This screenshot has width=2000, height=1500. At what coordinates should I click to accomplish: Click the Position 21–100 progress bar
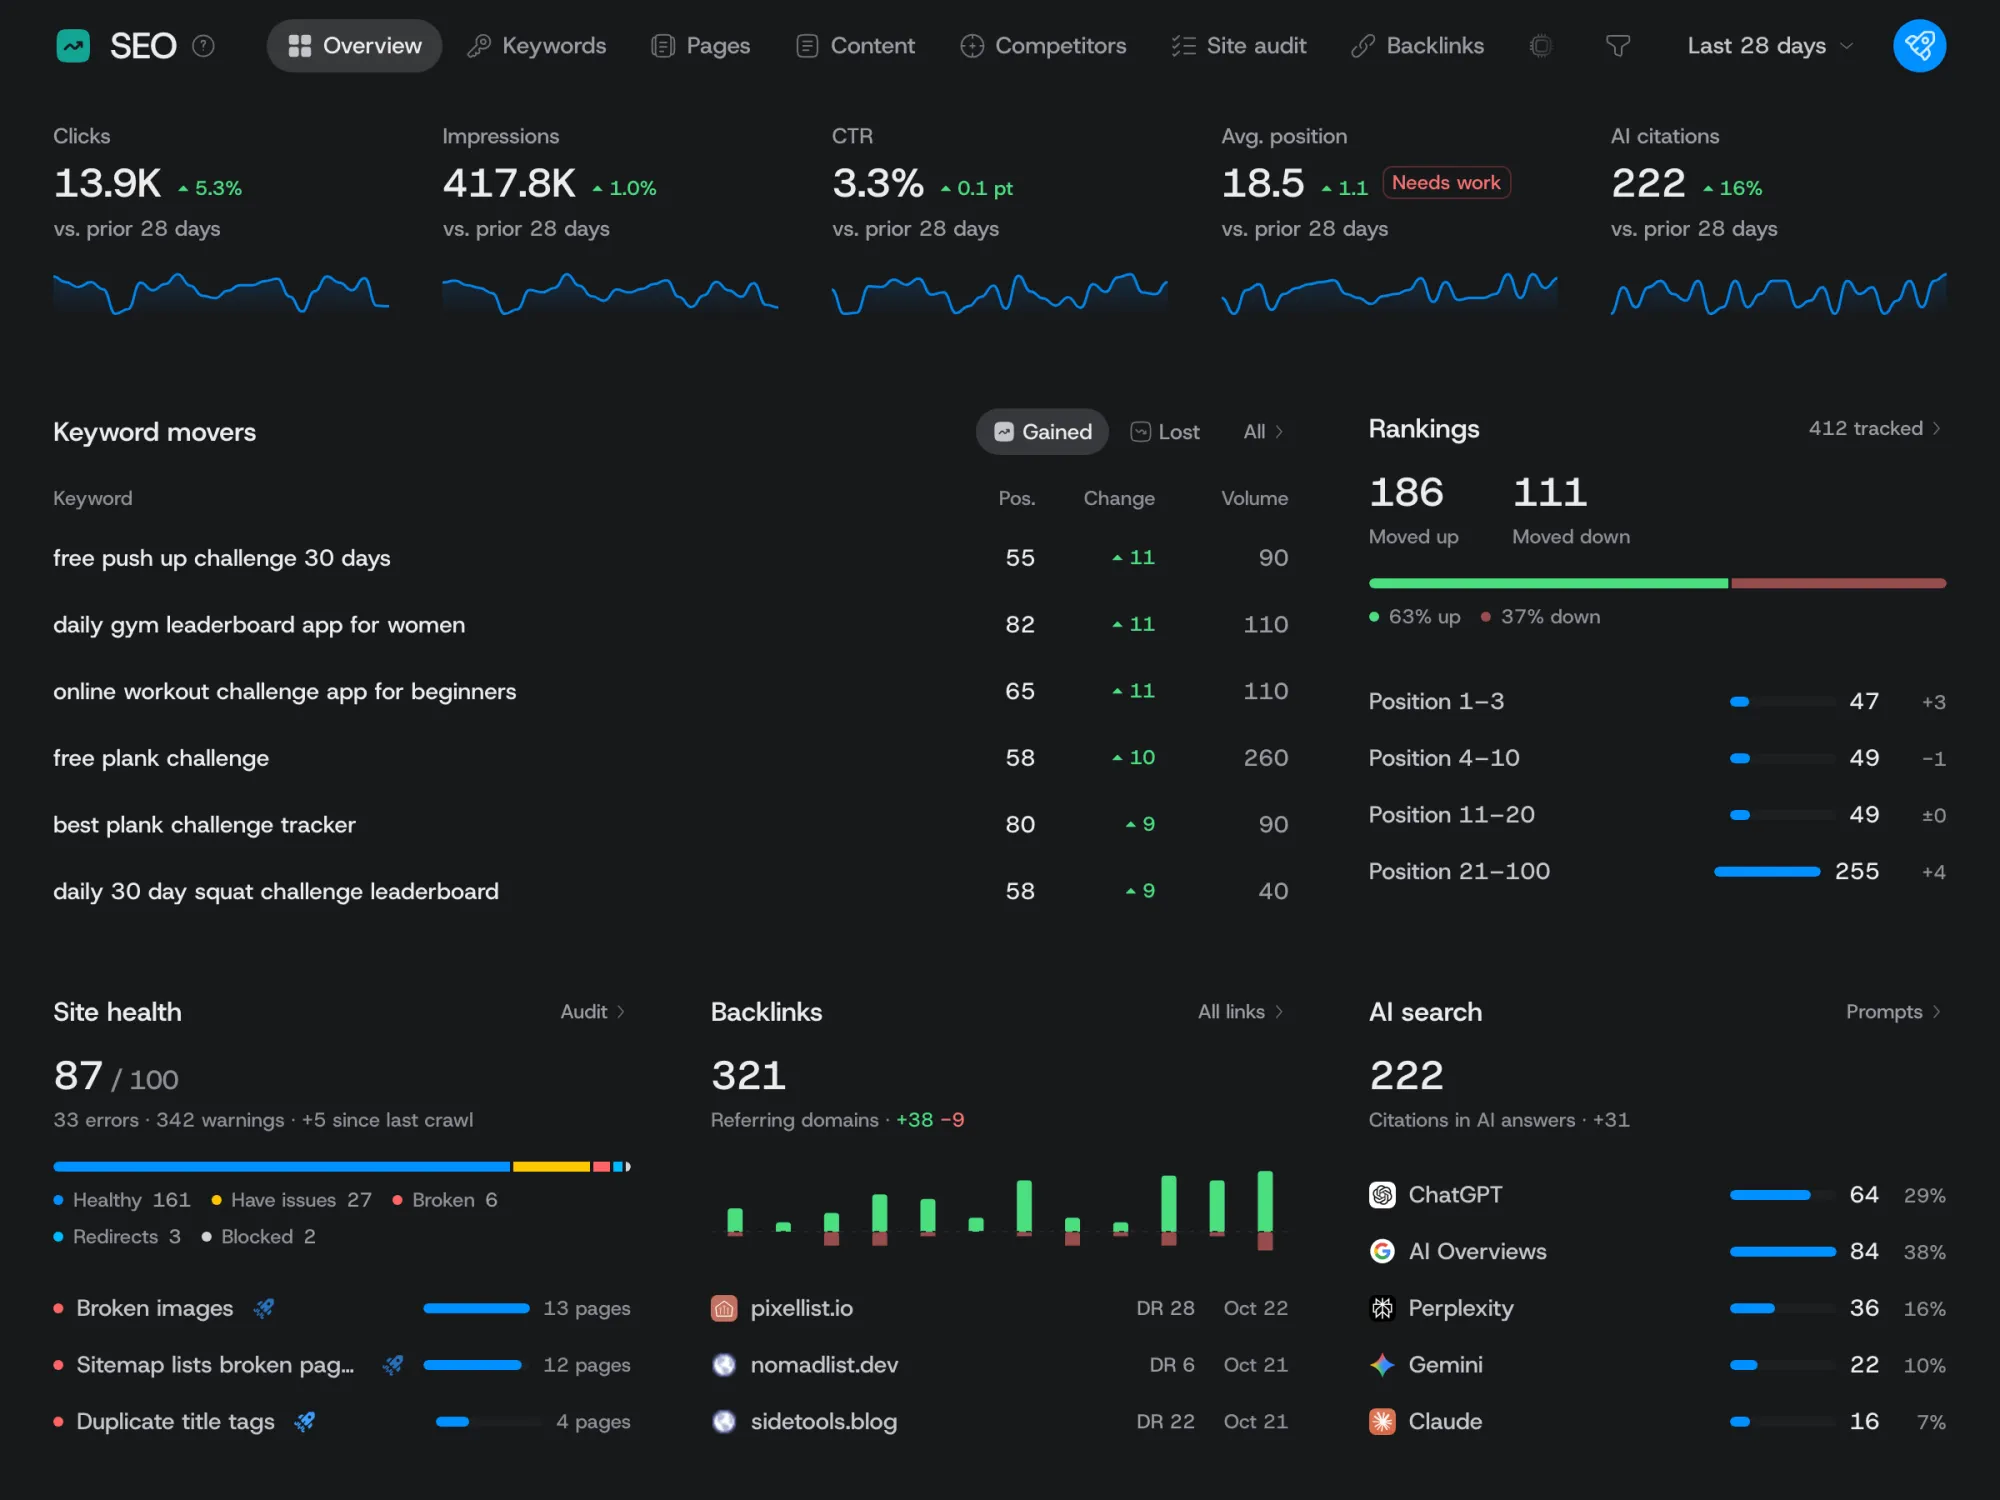coord(1767,872)
